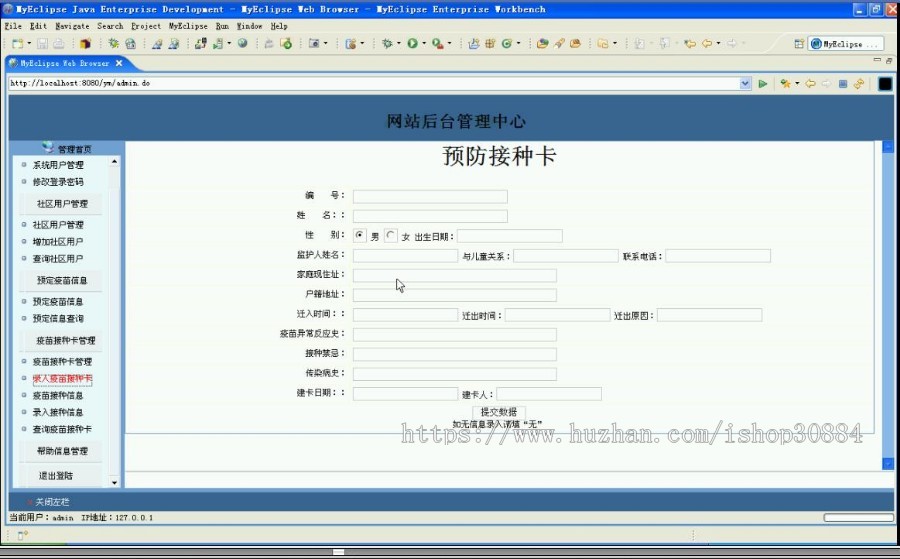
Task: Click the browser refresh icon
Action: coord(859,84)
